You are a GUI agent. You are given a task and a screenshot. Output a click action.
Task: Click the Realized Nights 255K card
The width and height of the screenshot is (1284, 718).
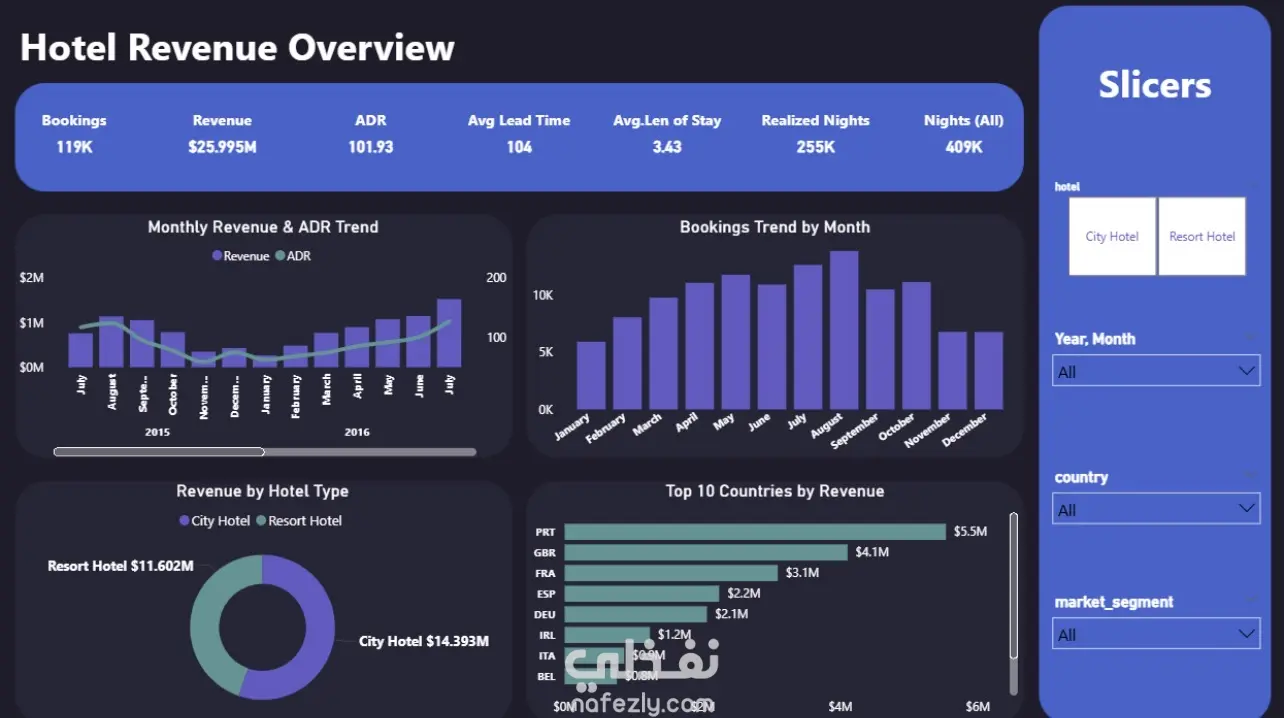click(816, 133)
